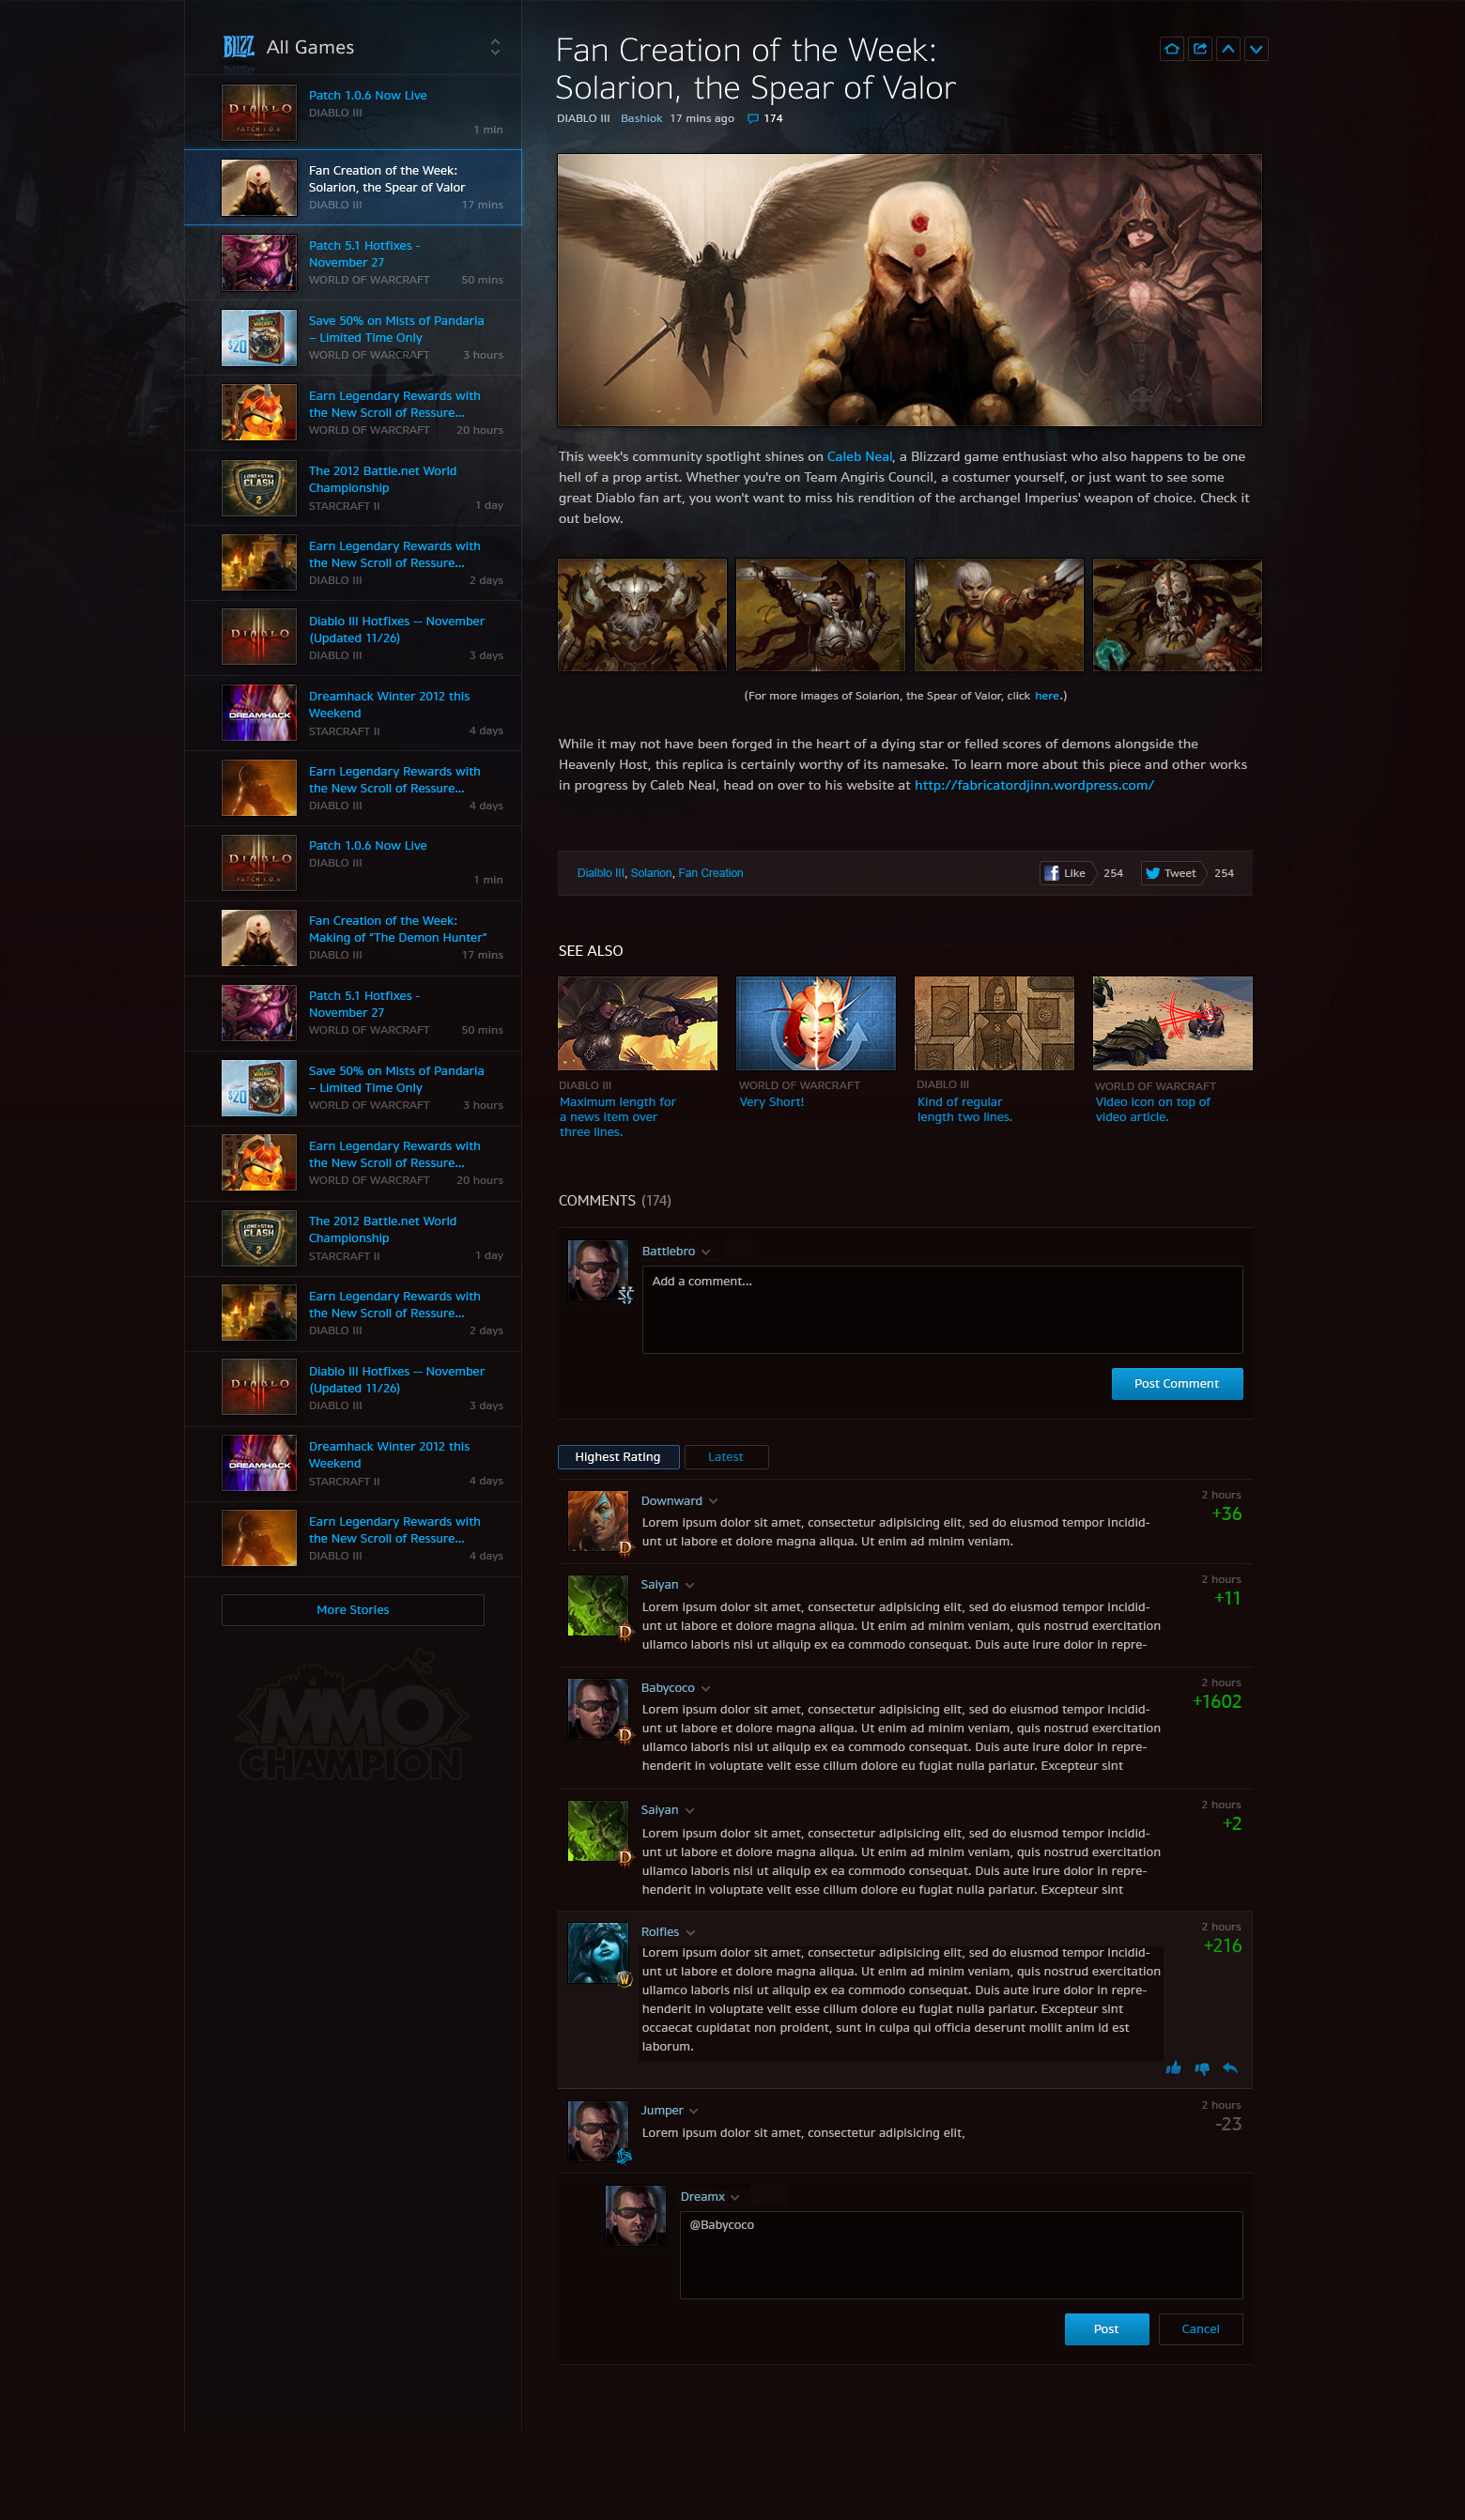Click the home icon beside the article title

click(x=1171, y=49)
